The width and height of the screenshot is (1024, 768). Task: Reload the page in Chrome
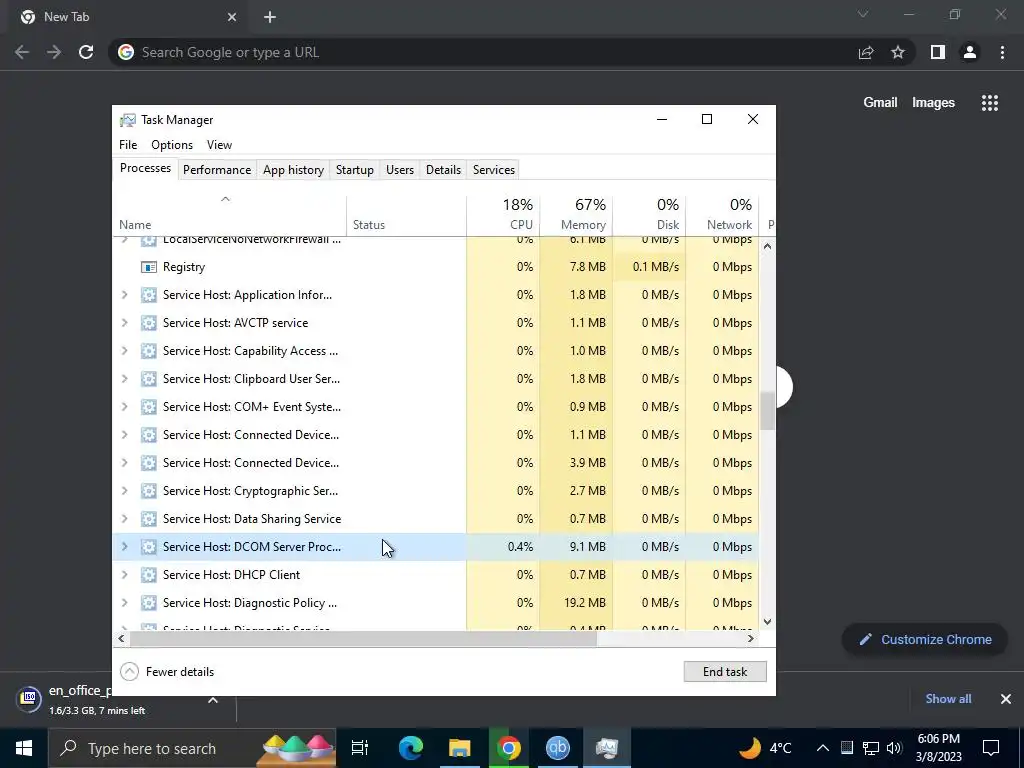[x=86, y=52]
